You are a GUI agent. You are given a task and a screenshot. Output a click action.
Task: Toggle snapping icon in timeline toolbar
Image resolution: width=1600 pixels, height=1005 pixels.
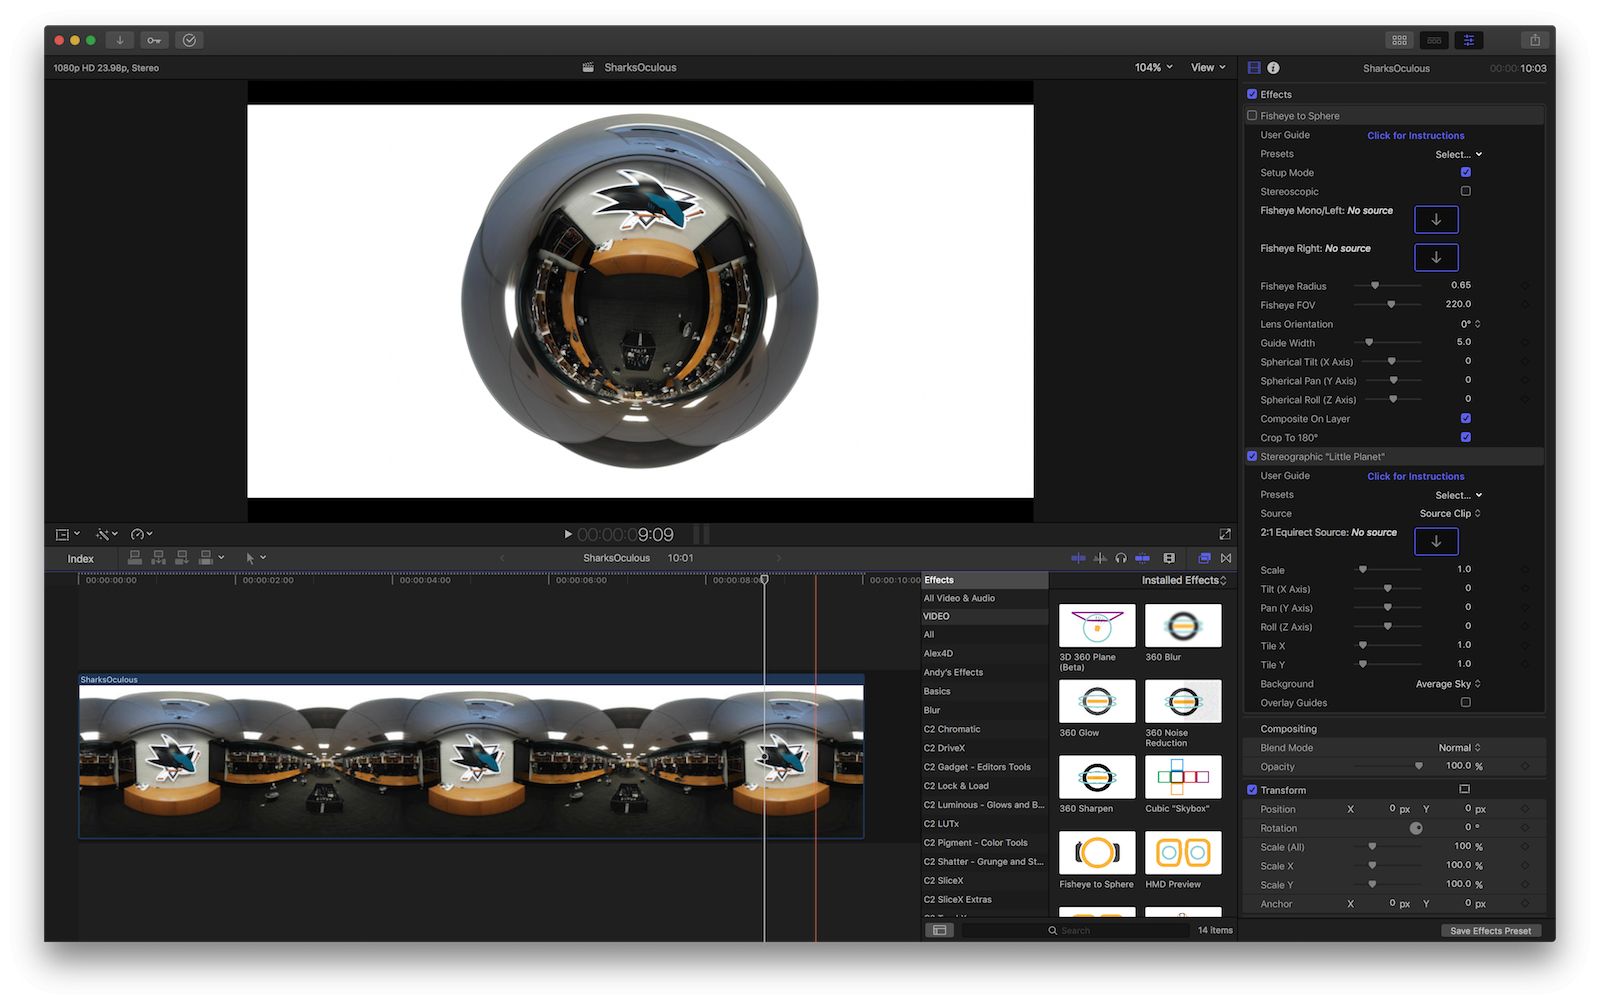[x=1142, y=558]
